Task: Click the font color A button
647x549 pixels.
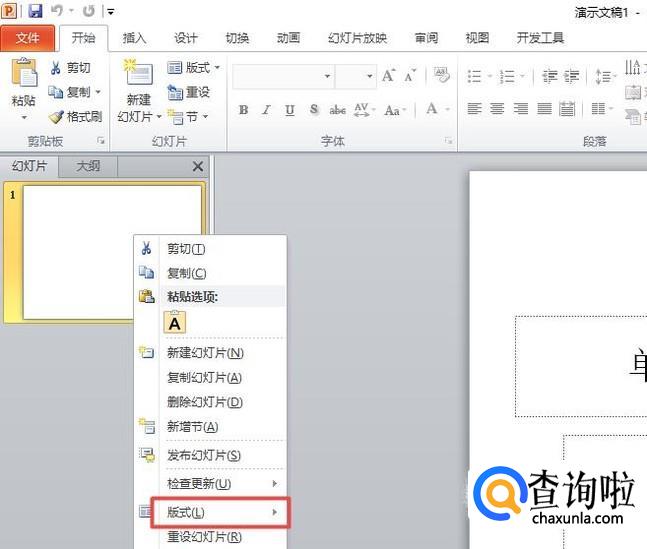Action: pyautogui.click(x=432, y=109)
